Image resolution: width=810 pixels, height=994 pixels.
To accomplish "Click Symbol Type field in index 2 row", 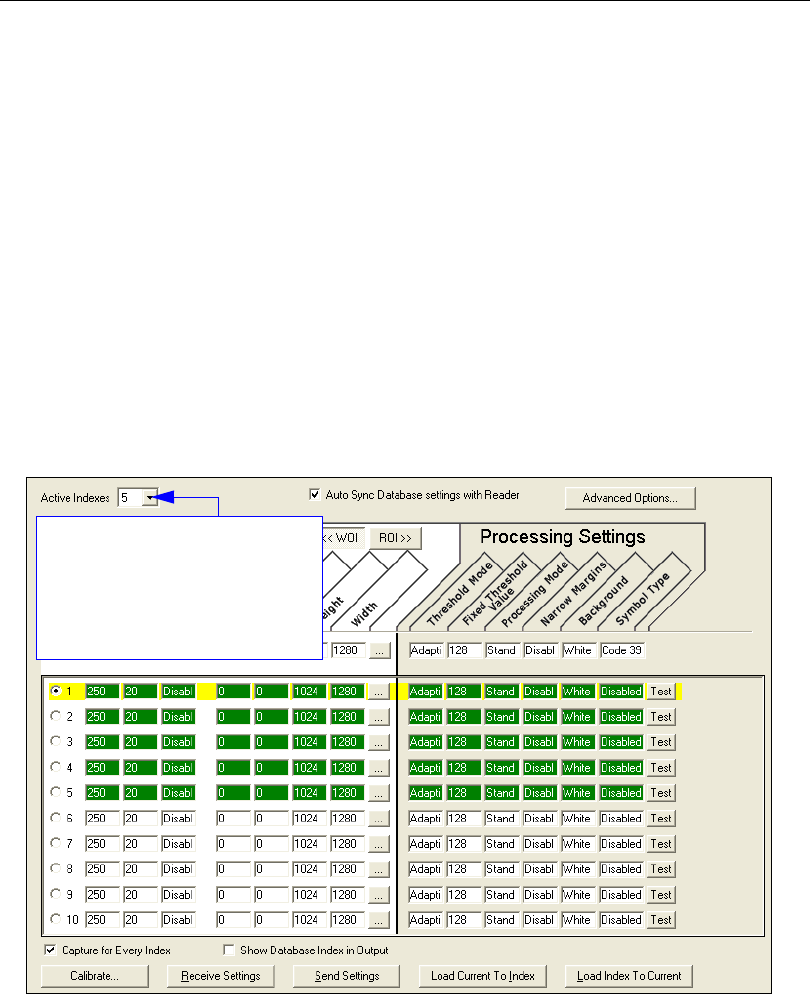I will [x=622, y=716].
